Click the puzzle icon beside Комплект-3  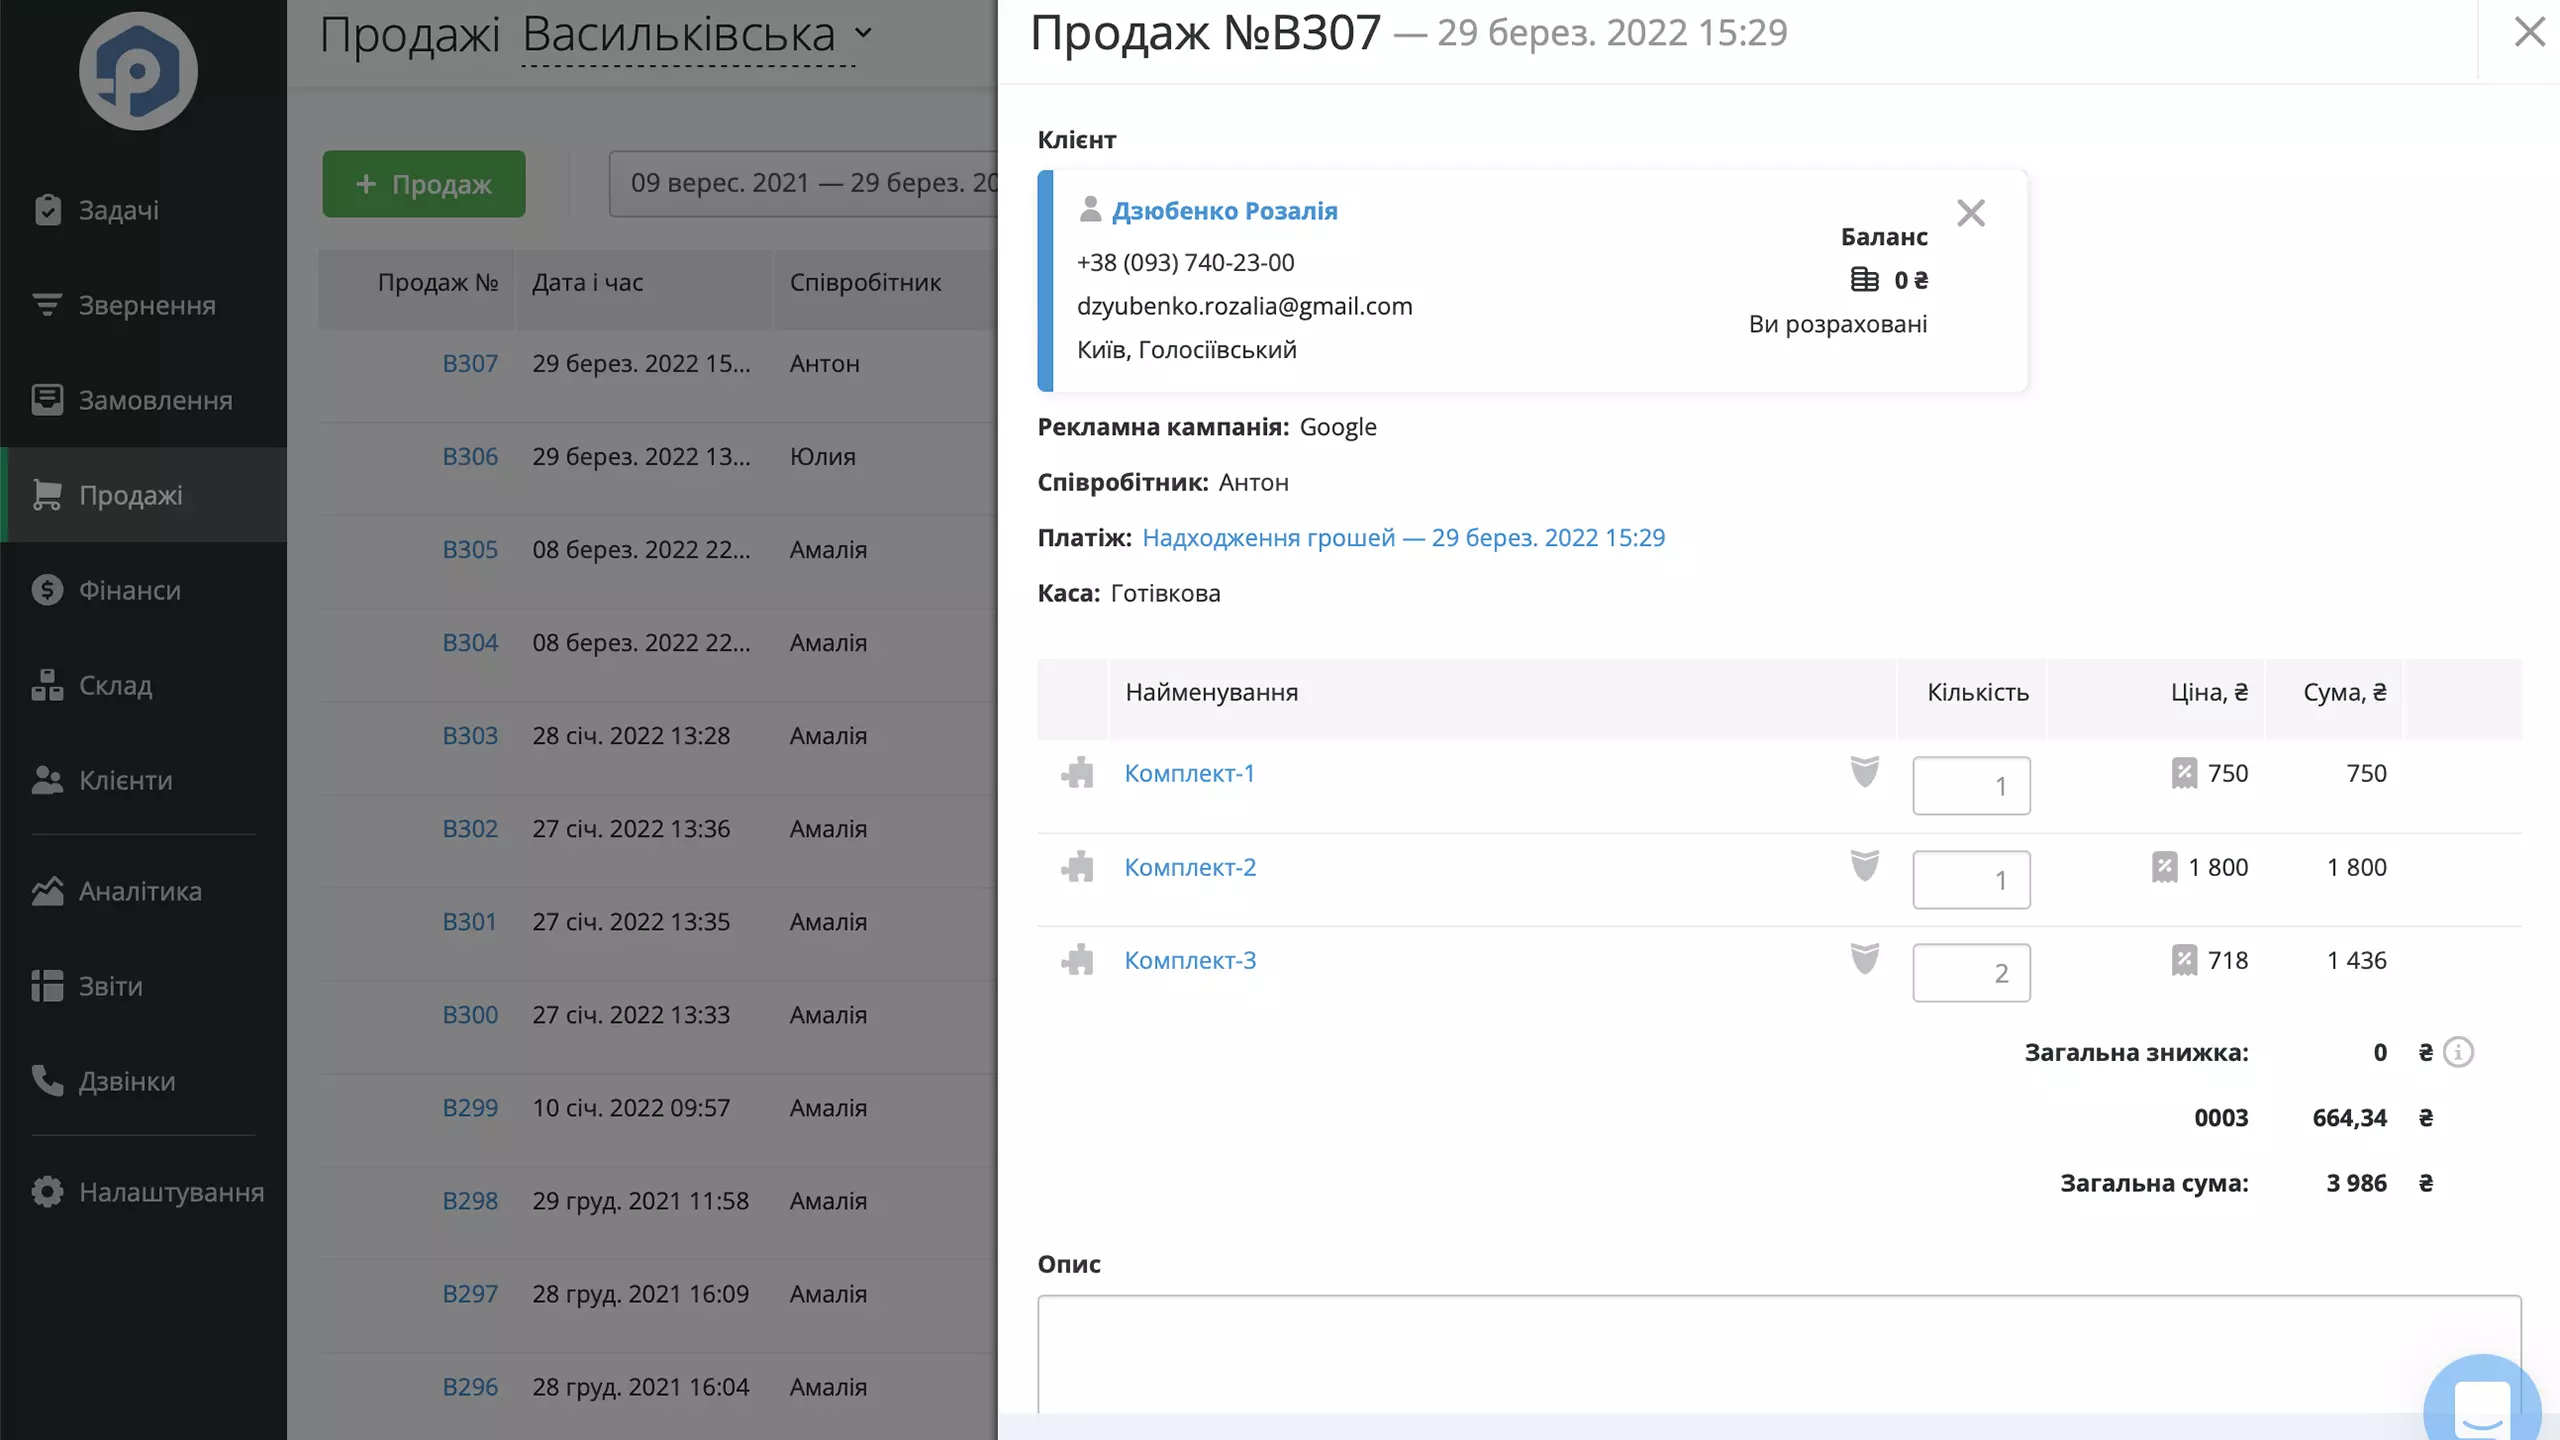pos(1077,960)
